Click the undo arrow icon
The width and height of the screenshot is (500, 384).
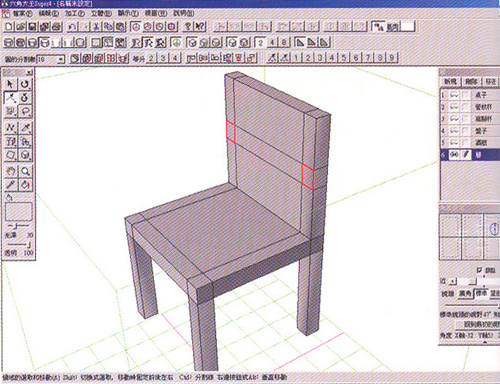(x=72, y=27)
